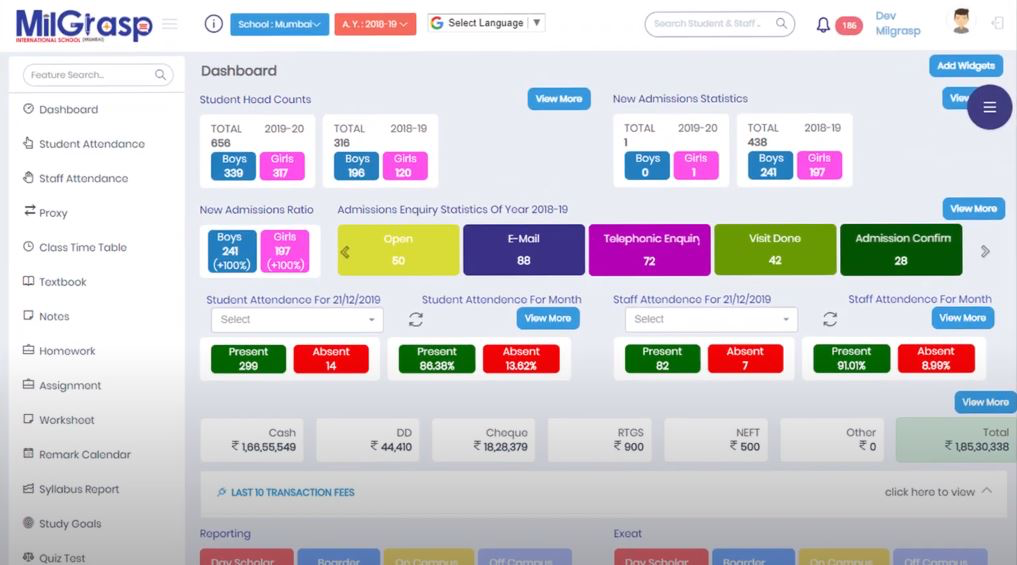
Task: Click the Cheque ₹18,28,379 amount card
Action: (483, 440)
